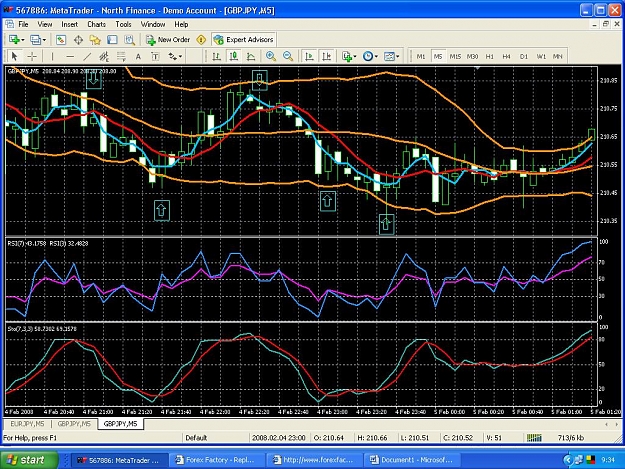Open the Windows start button
Screen dimensions: 625x469
click(x=29, y=460)
